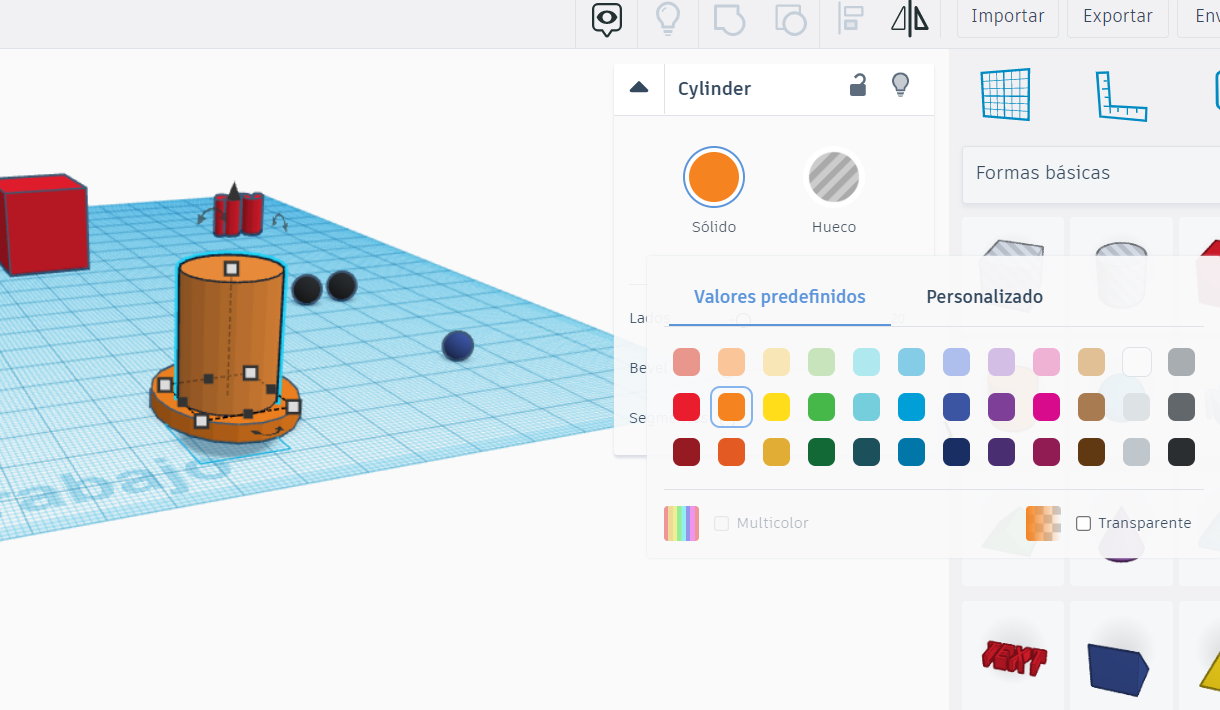Click the lightbulb icon in the top toolbar
Image resolution: width=1220 pixels, height=710 pixels.
point(667,19)
